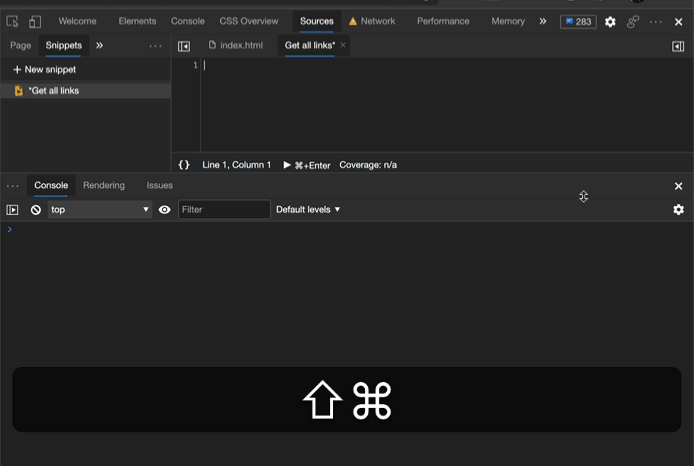Image resolution: width=694 pixels, height=466 pixels.
Task: Open console settings gear
Action: pos(678,209)
